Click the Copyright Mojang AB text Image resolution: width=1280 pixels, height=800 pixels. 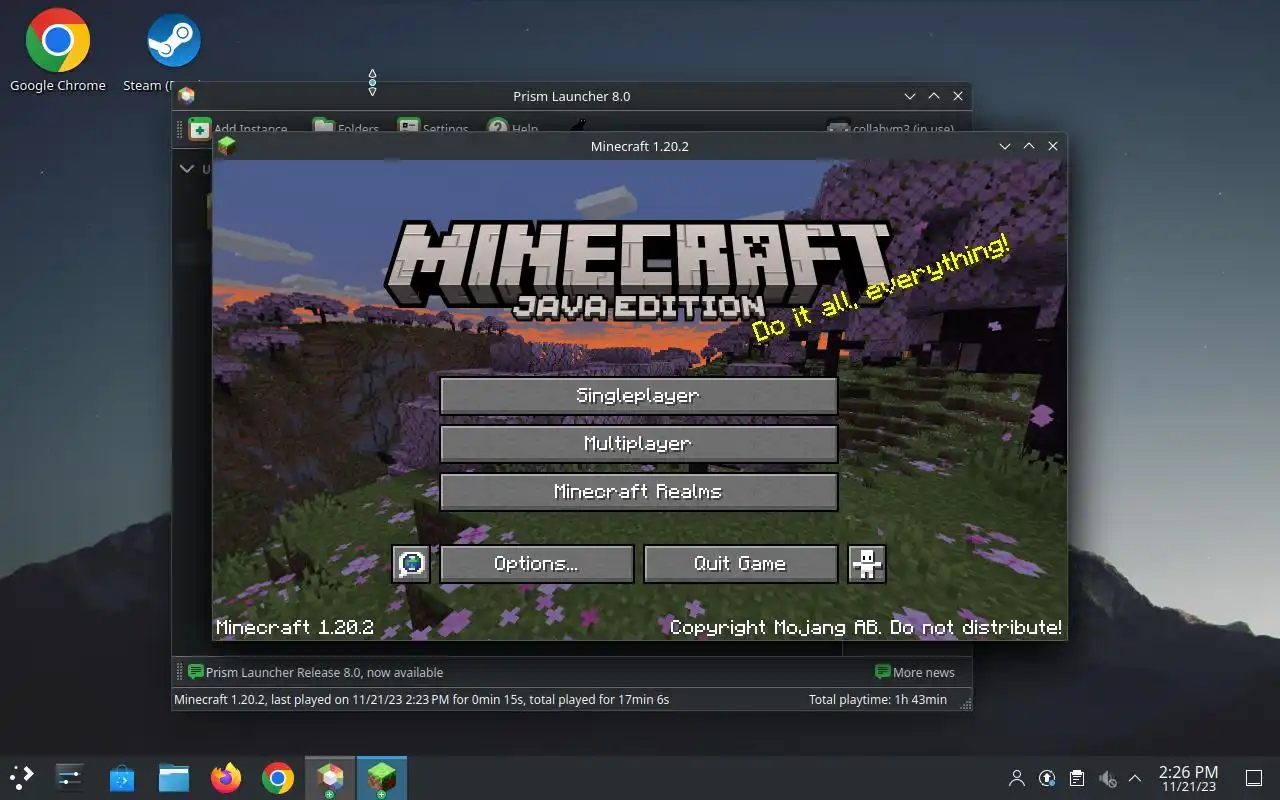866,627
